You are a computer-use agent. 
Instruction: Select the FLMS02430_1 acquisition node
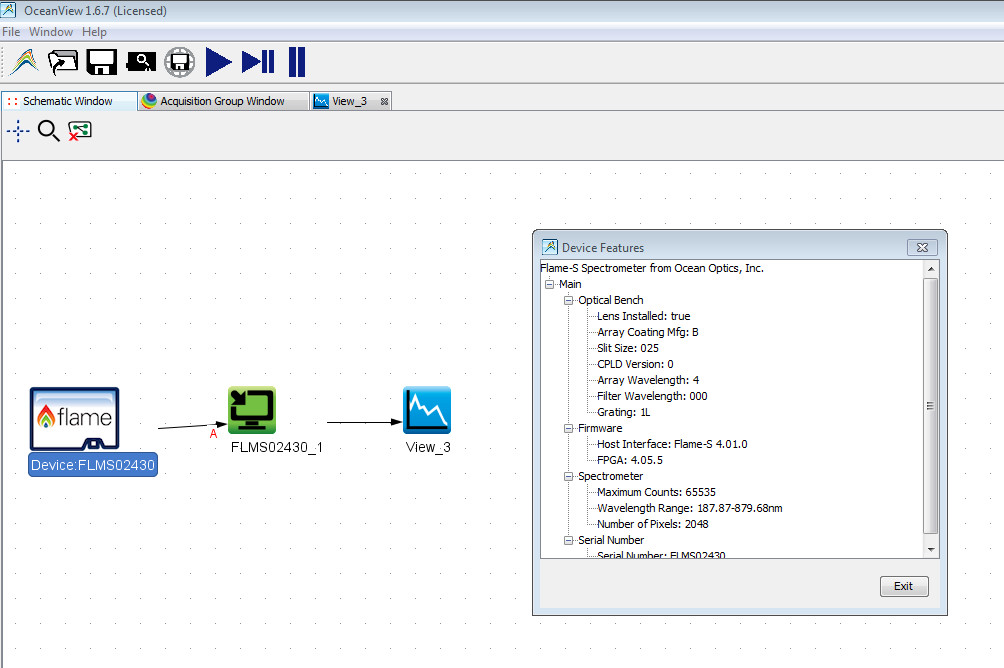[x=252, y=411]
